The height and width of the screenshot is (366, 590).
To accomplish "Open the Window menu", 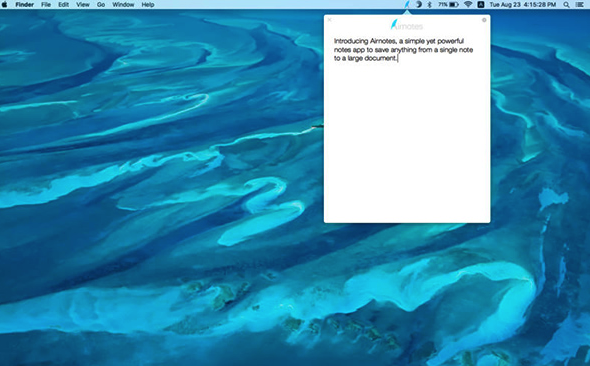I will click(x=123, y=5).
